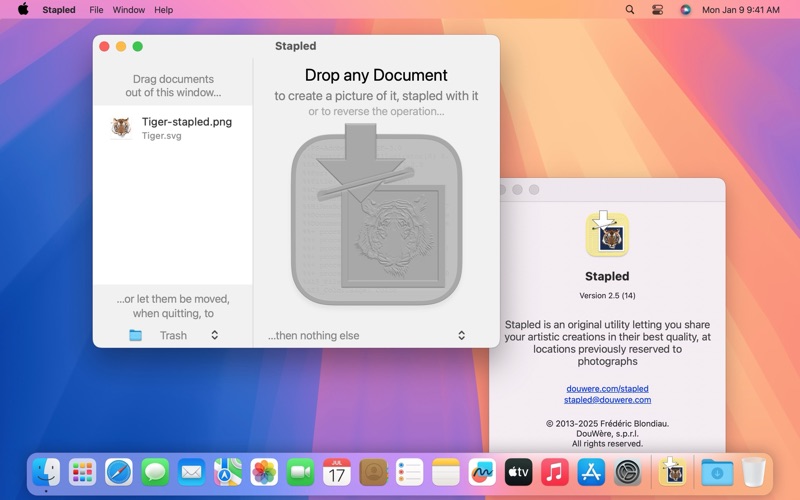Open the Downloads folder in the Dock

click(717, 472)
